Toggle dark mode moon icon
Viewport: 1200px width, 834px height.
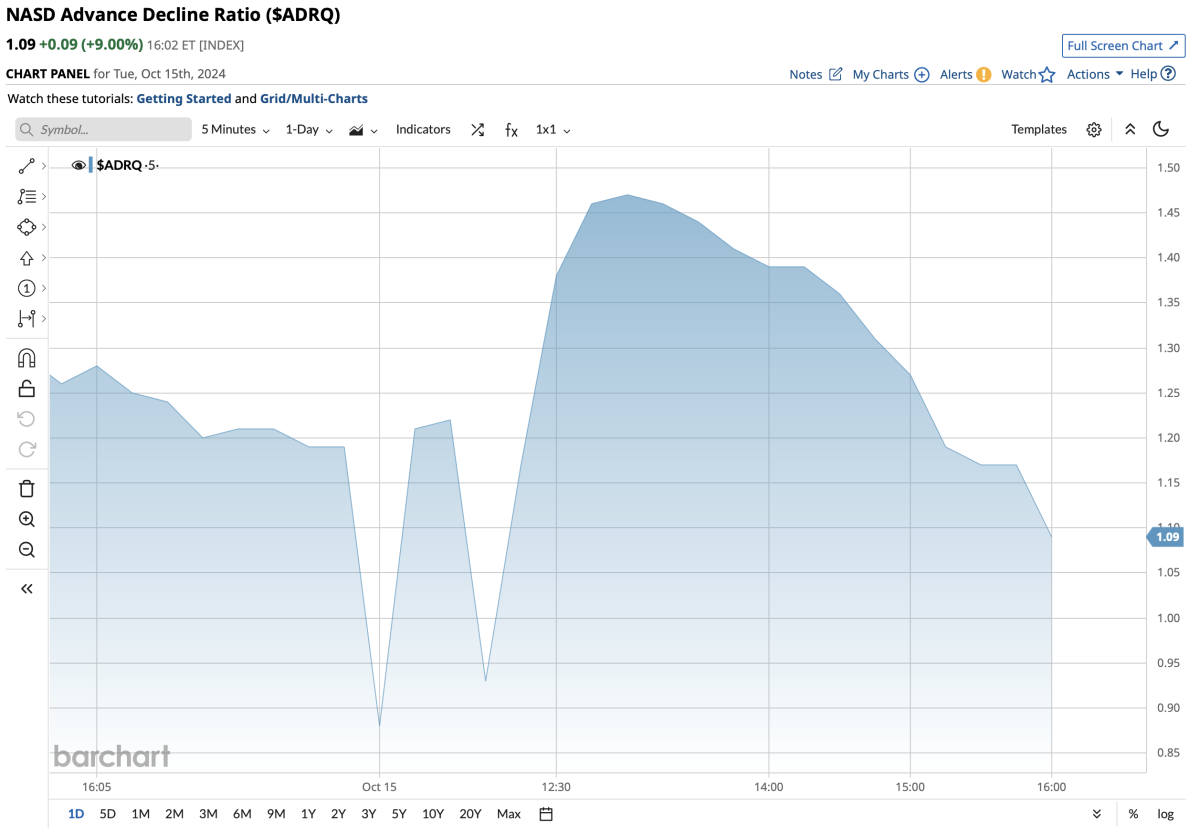coord(1161,129)
